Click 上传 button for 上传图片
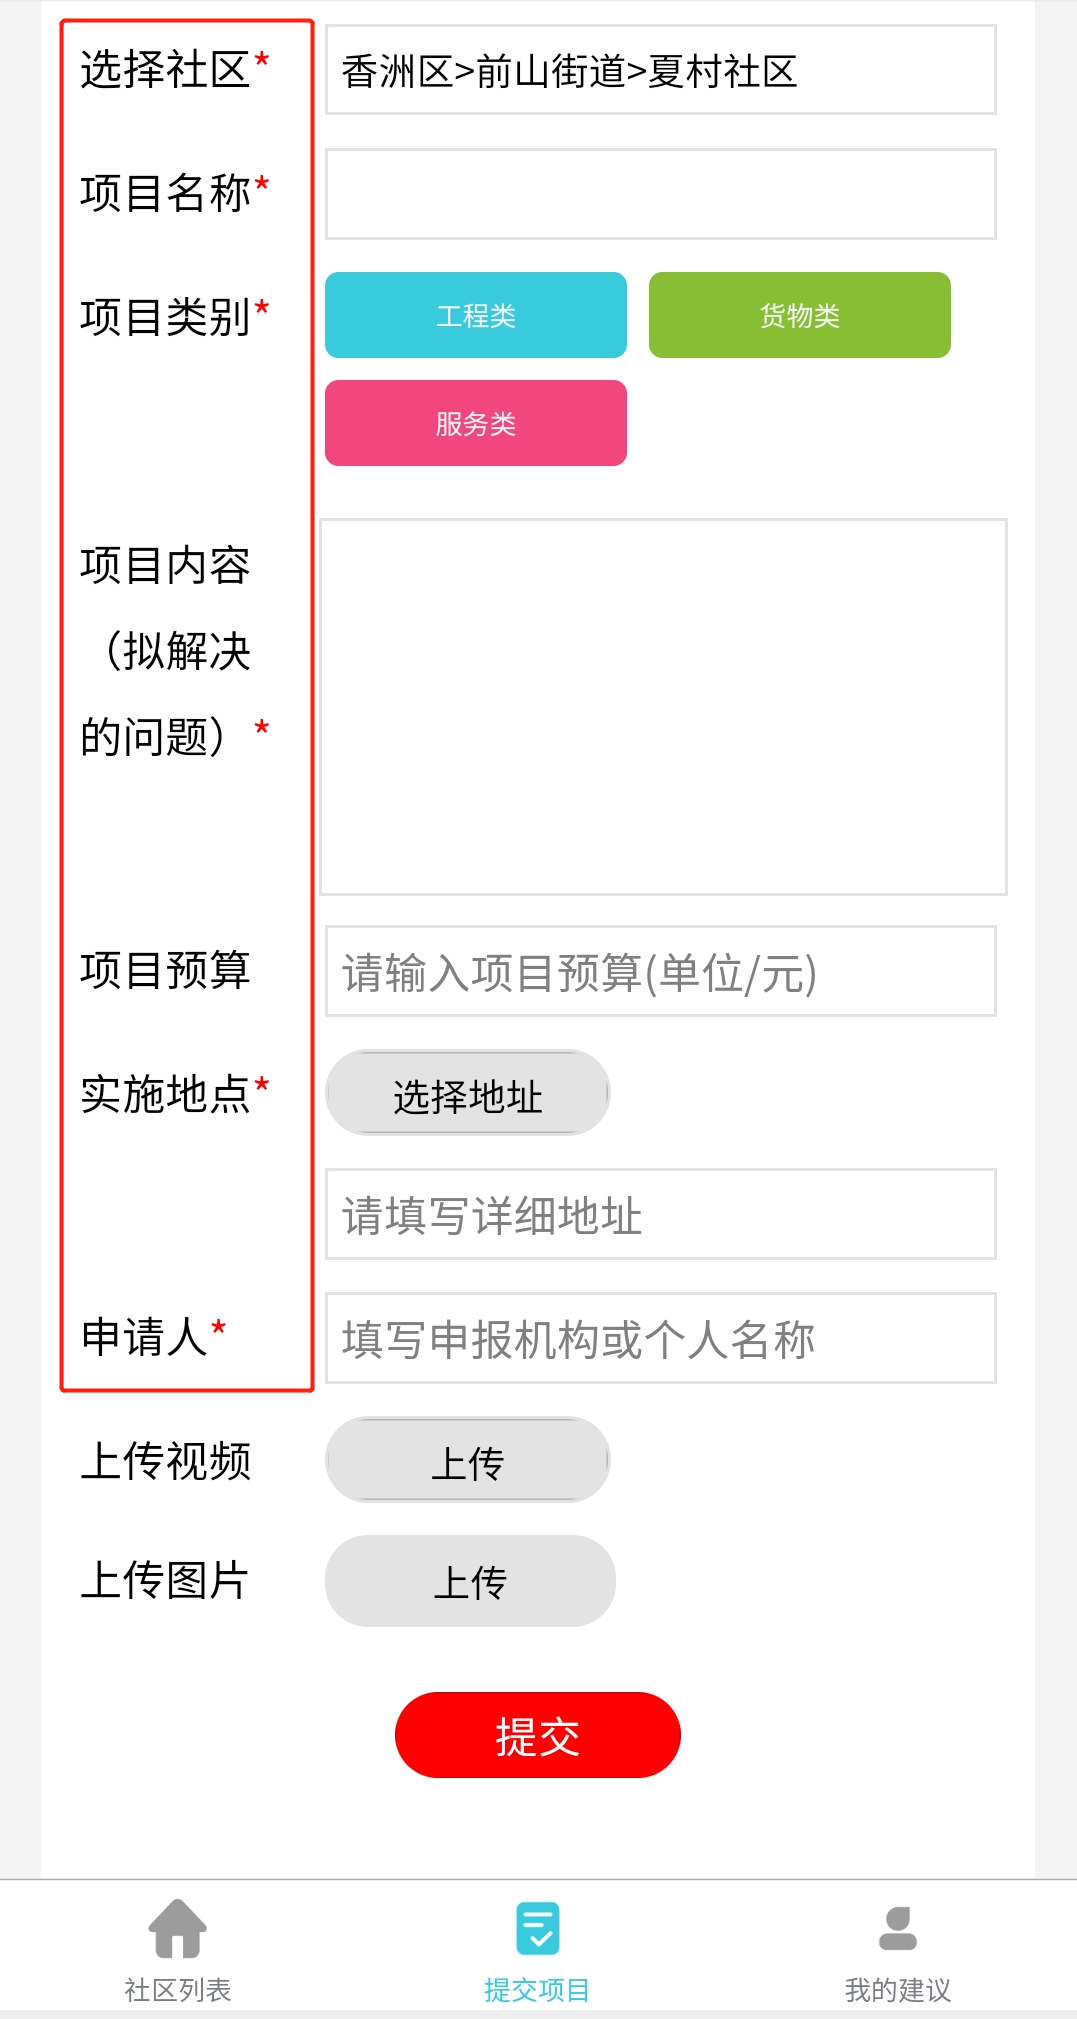This screenshot has width=1077, height=2019. [x=470, y=1581]
